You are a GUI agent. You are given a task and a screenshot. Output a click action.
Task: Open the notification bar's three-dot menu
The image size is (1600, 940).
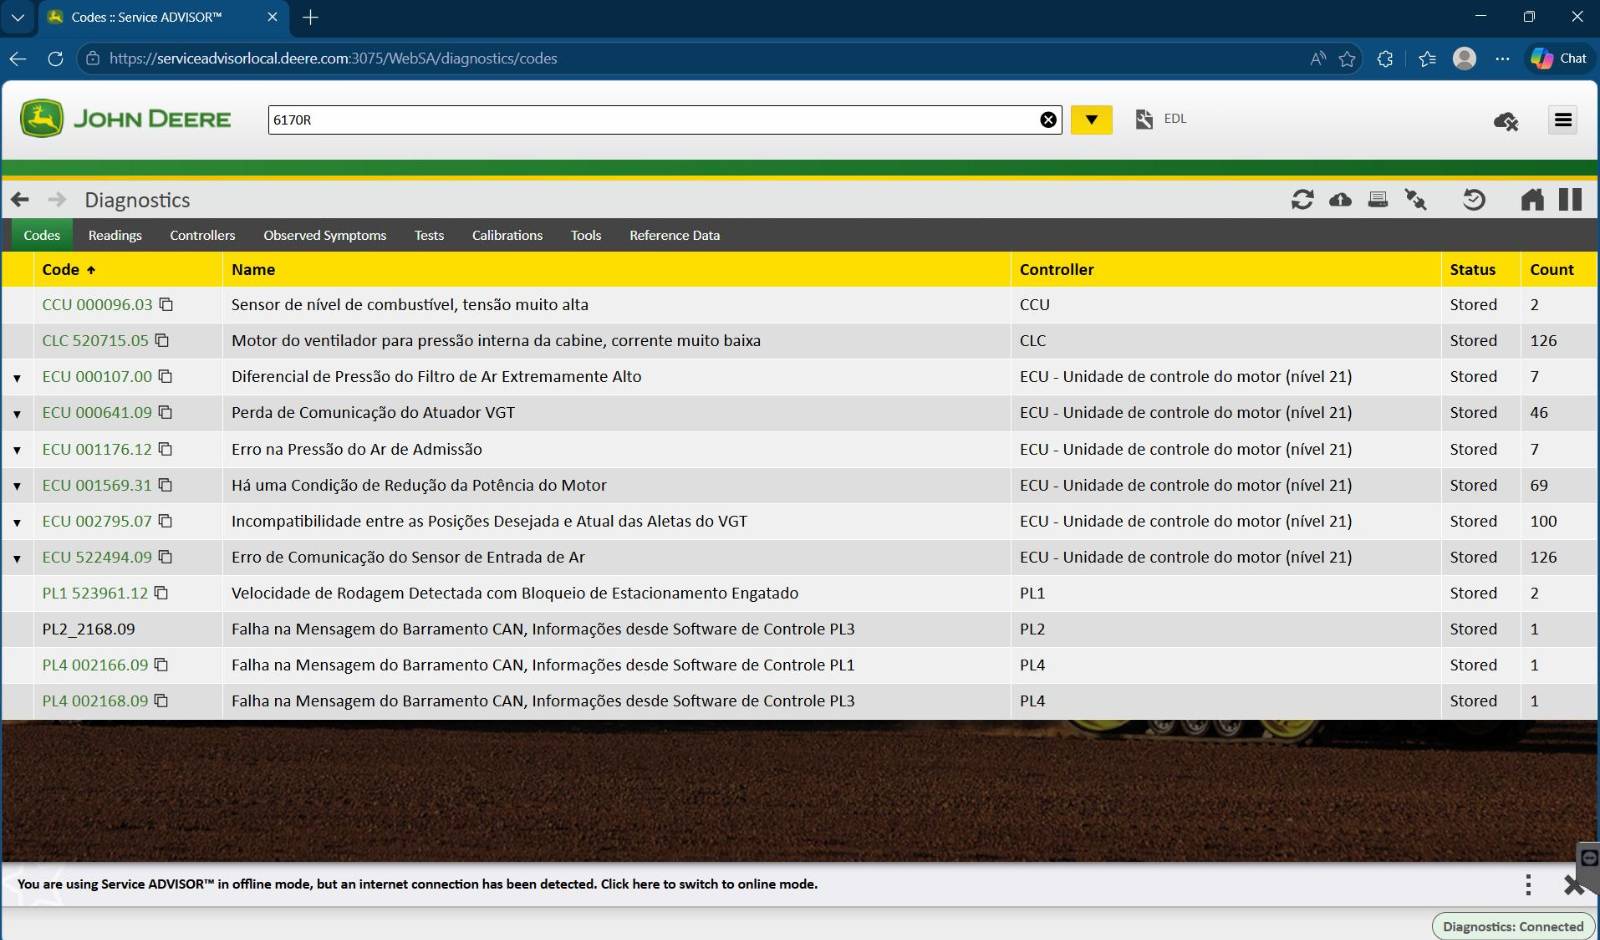pyautogui.click(x=1528, y=884)
